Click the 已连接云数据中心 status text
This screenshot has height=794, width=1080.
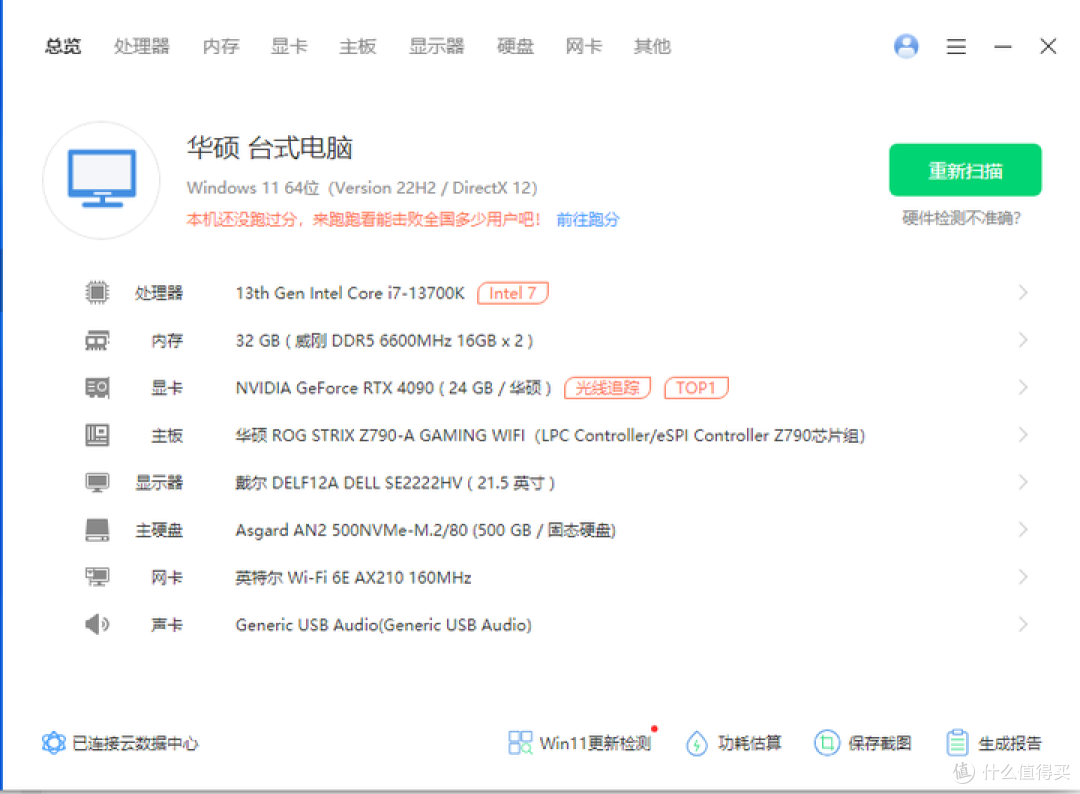coord(136,744)
